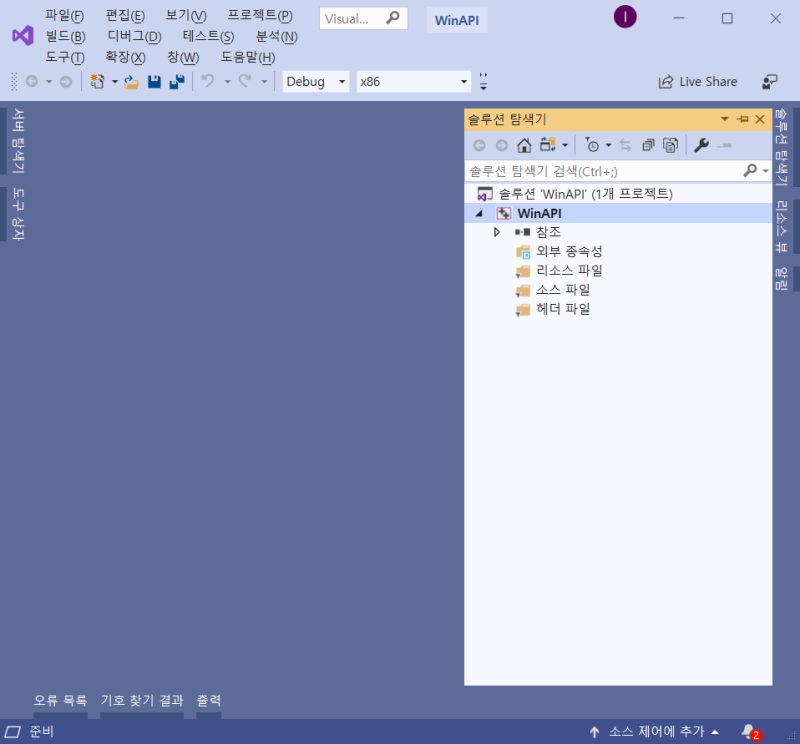800x744 pixels.
Task: Click the Navigate Backward toolbar arrow
Action: point(32,82)
